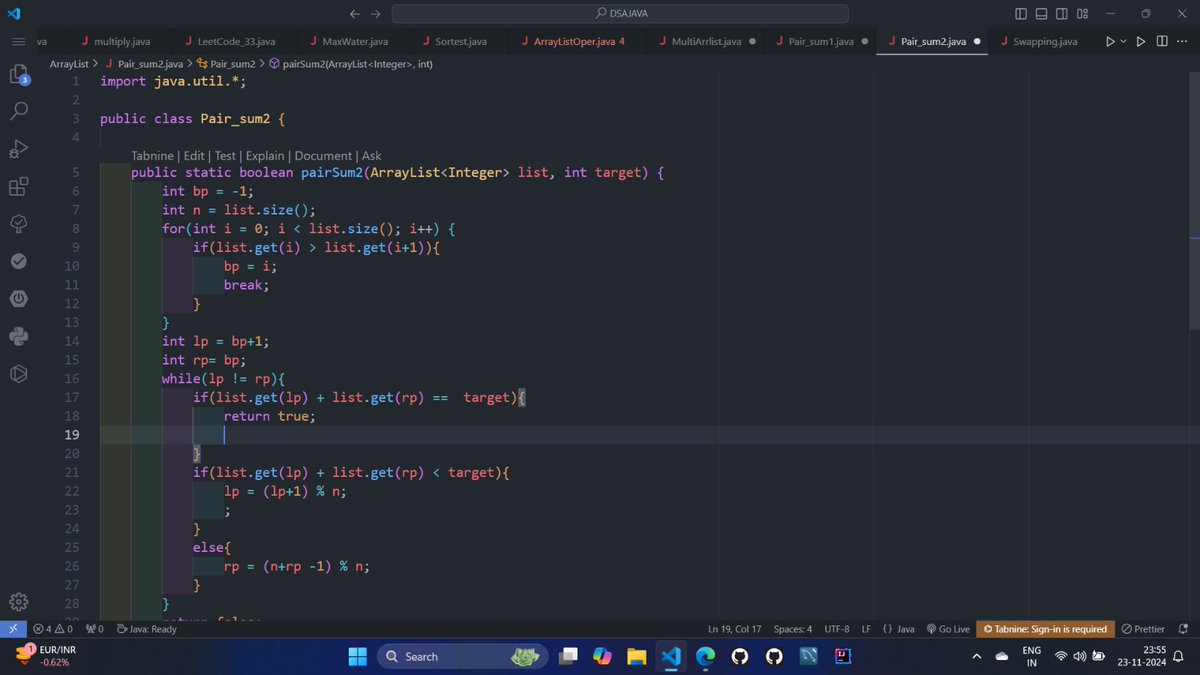Open the Explorer view in activity bar
The height and width of the screenshot is (675, 1200).
click(x=18, y=74)
